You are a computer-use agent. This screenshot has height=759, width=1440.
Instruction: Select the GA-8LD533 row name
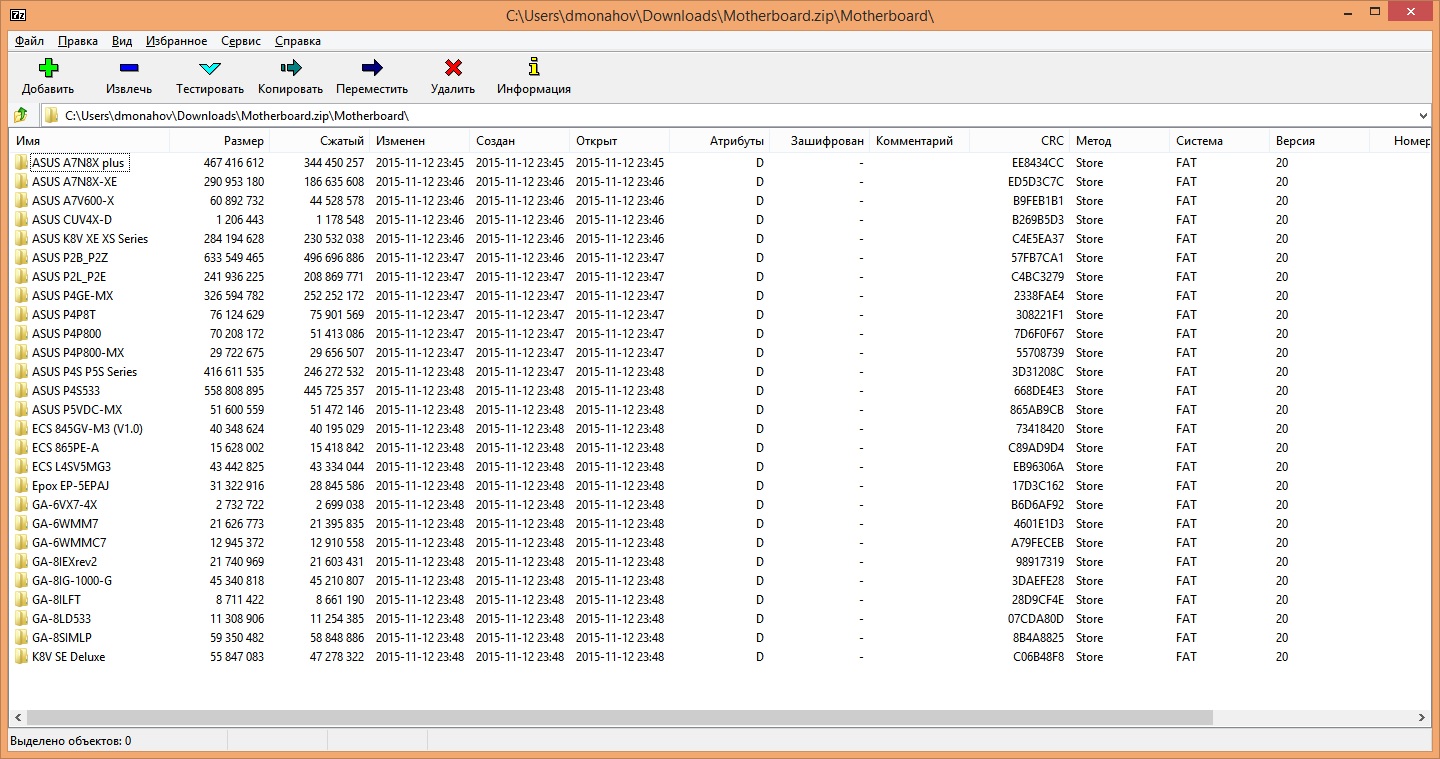[61, 618]
